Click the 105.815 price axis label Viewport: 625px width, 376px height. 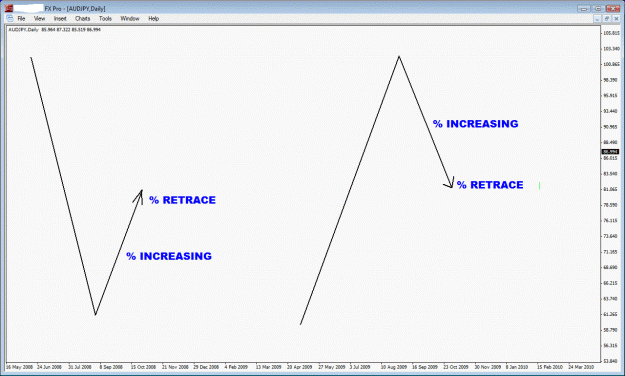coord(611,33)
